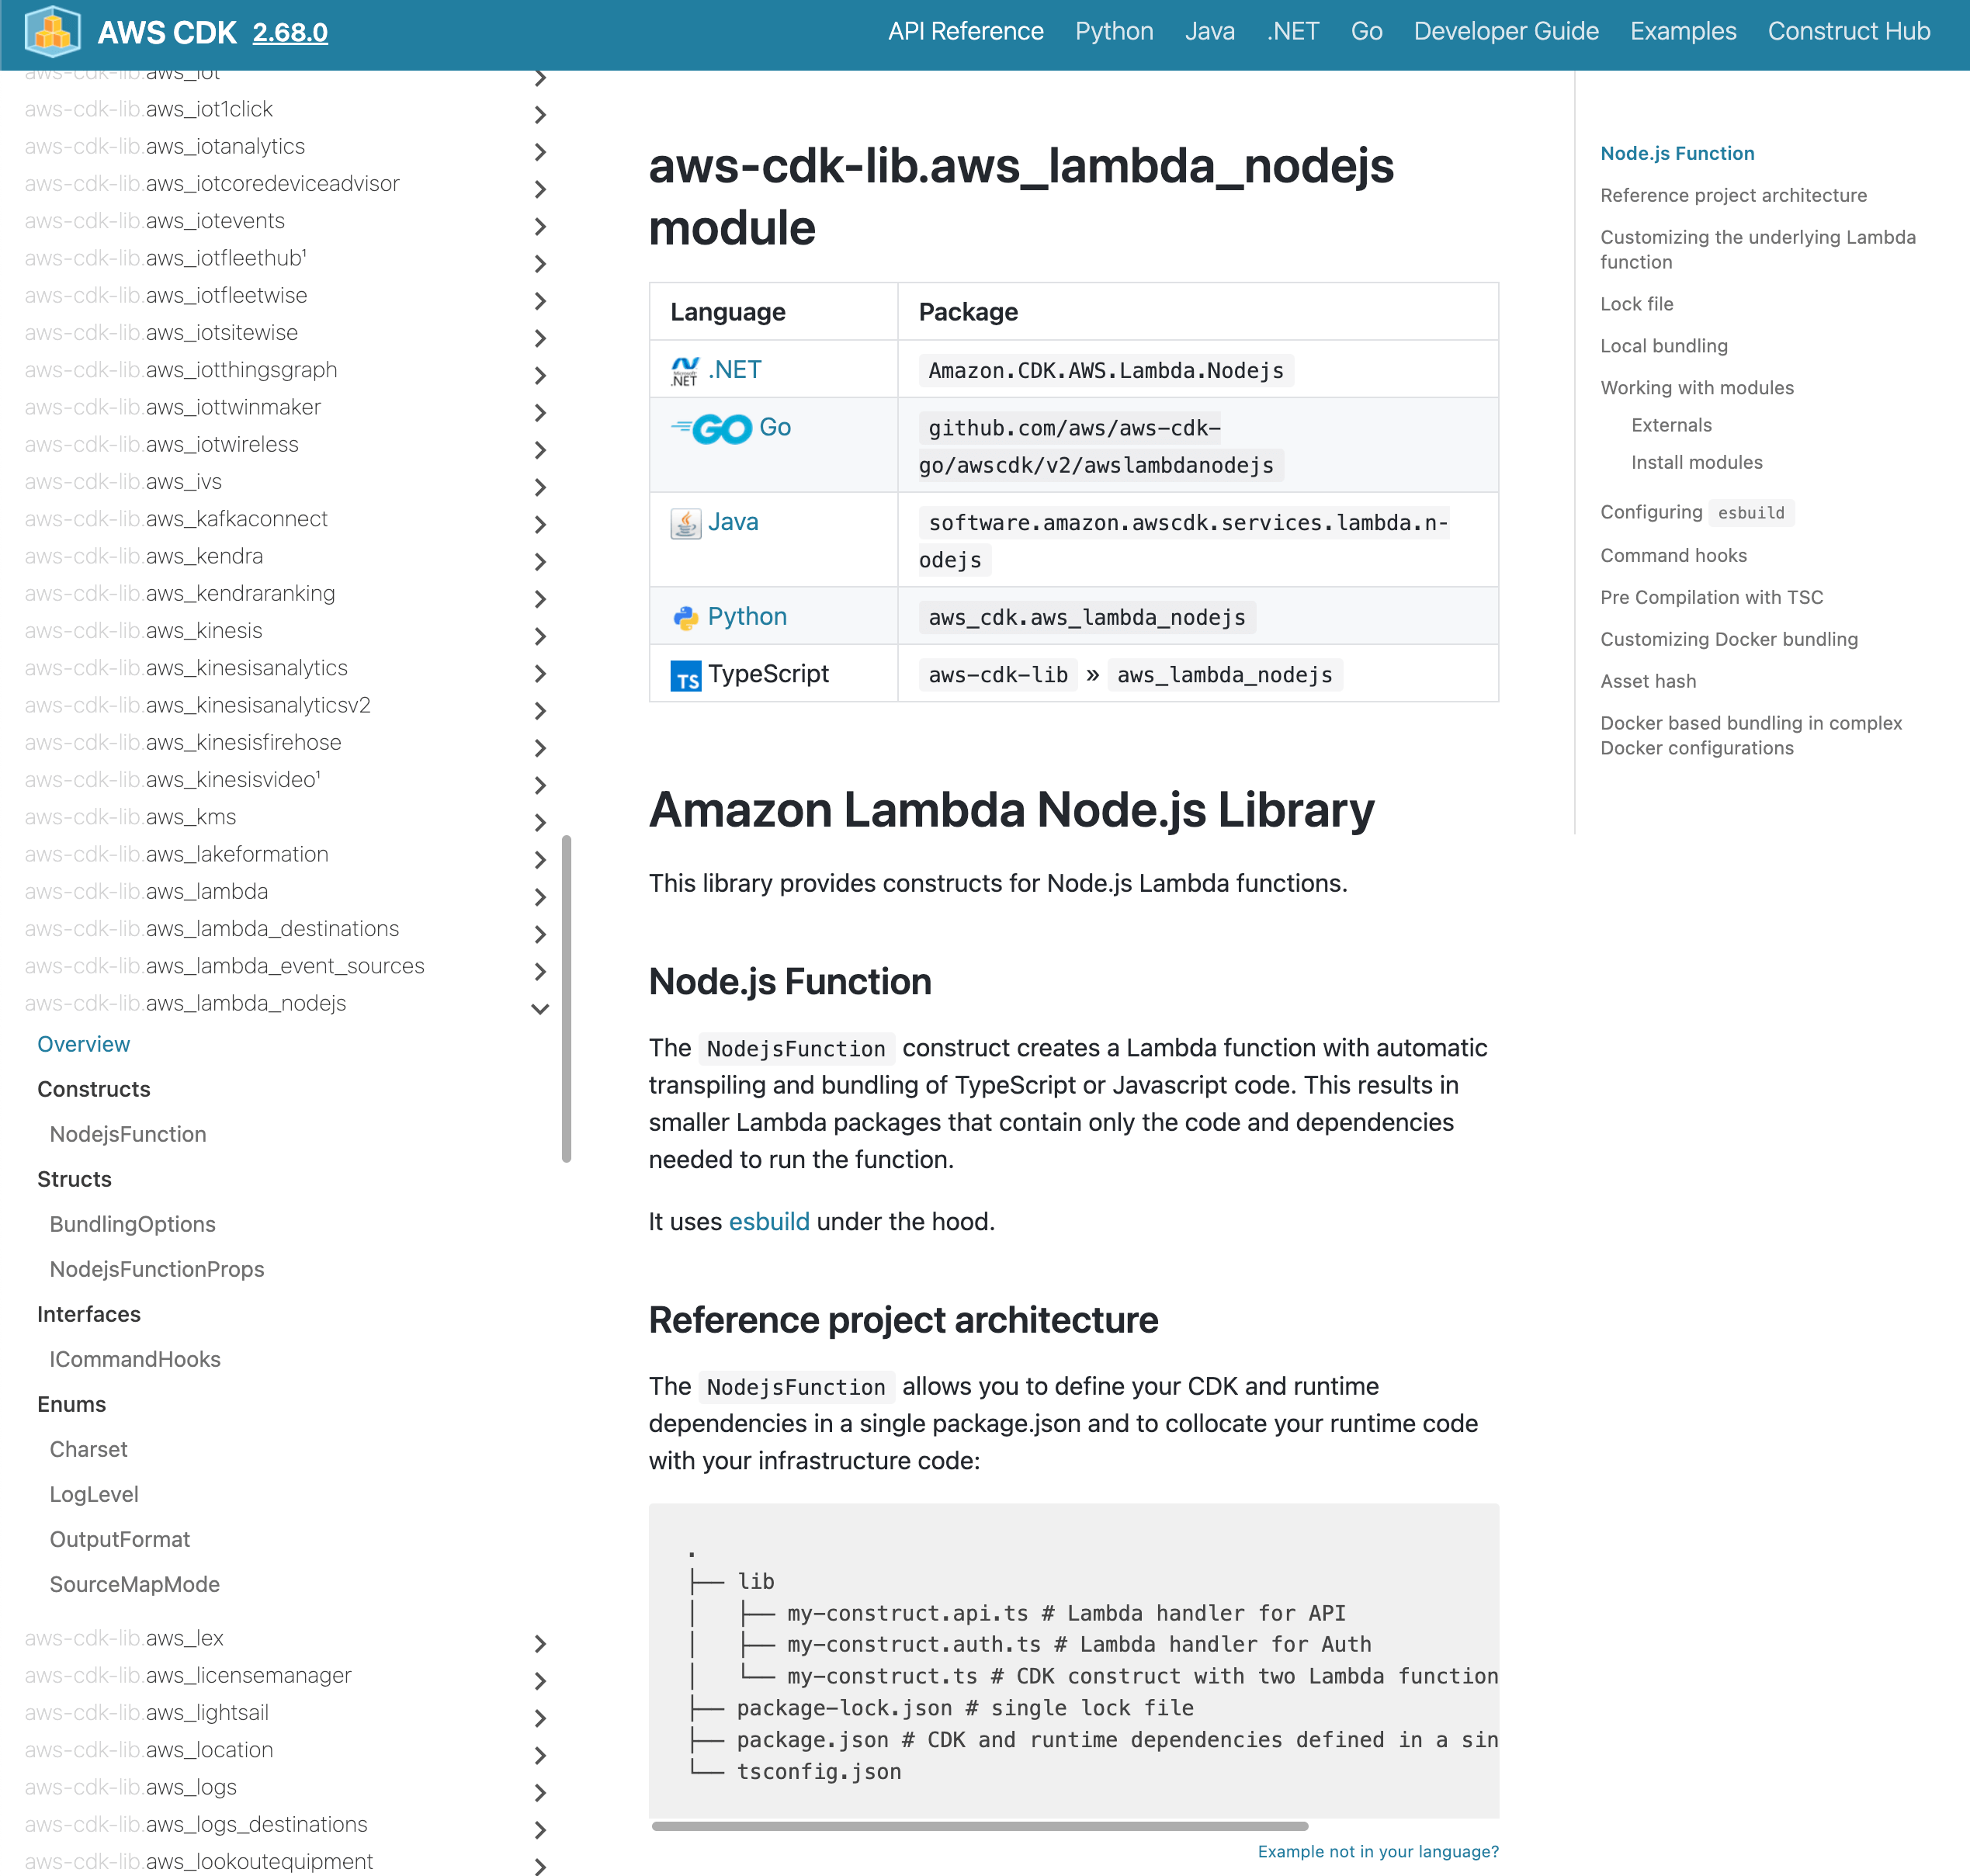
Task: Jump to Reference project architecture section
Action: 1733,195
